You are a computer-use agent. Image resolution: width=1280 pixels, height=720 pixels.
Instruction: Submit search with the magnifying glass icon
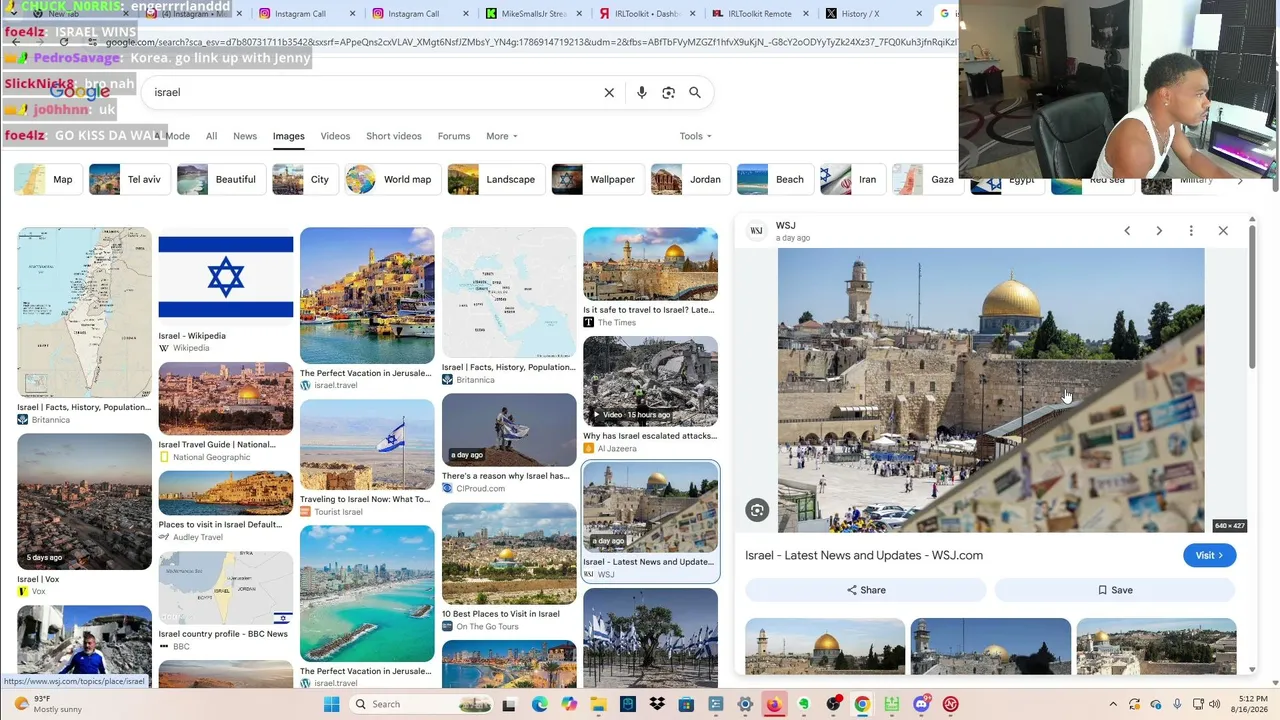[695, 93]
